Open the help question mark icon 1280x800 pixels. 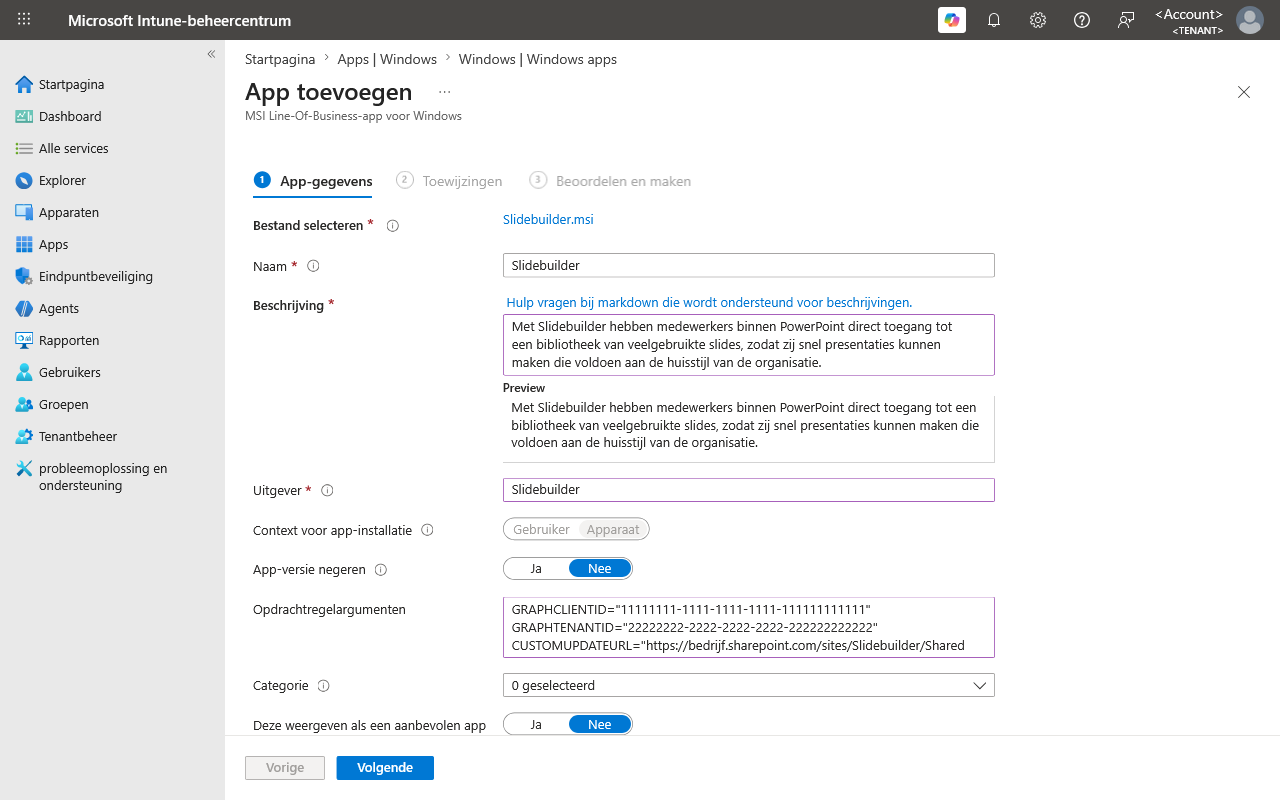point(1082,20)
